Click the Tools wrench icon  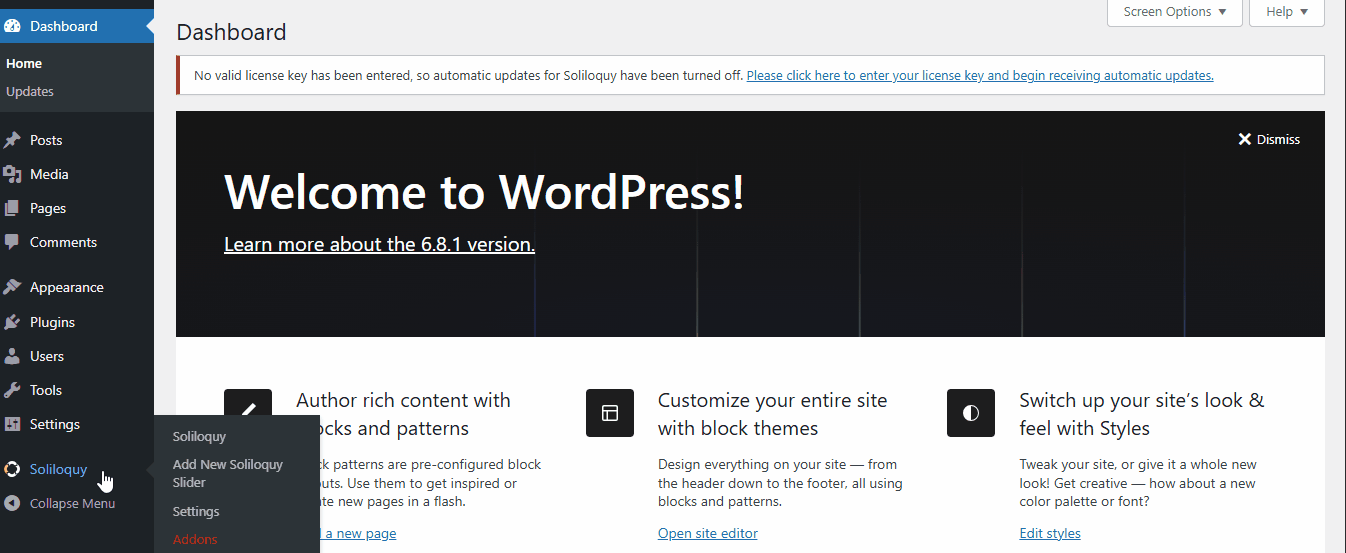[x=12, y=390]
